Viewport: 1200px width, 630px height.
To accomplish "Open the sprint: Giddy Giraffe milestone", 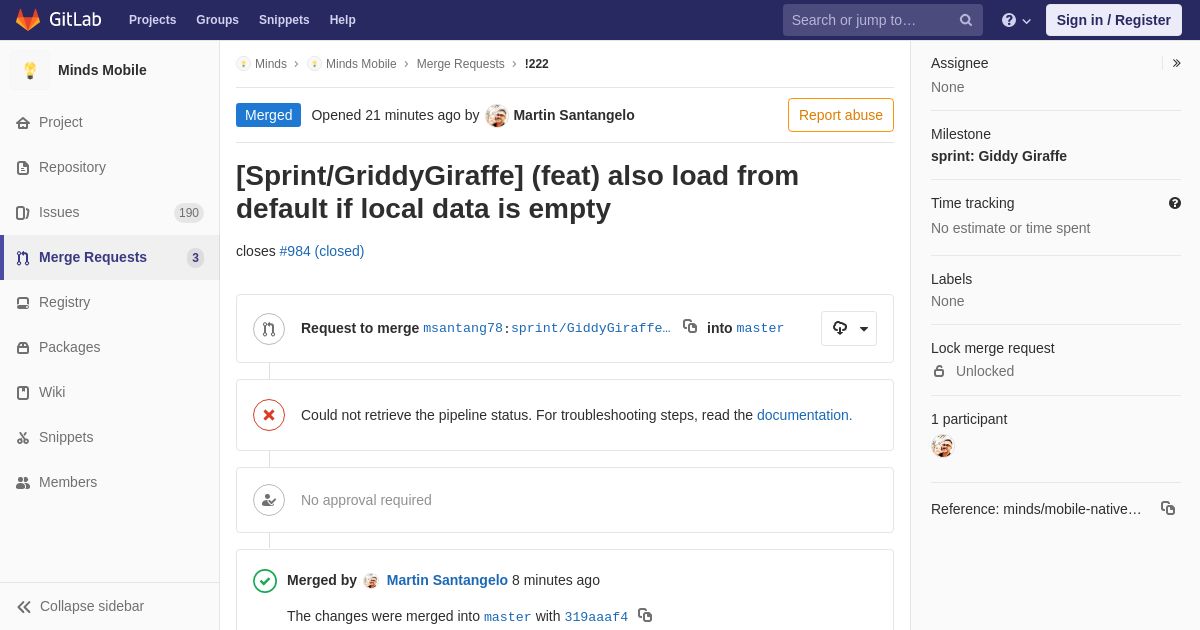I will coord(999,156).
